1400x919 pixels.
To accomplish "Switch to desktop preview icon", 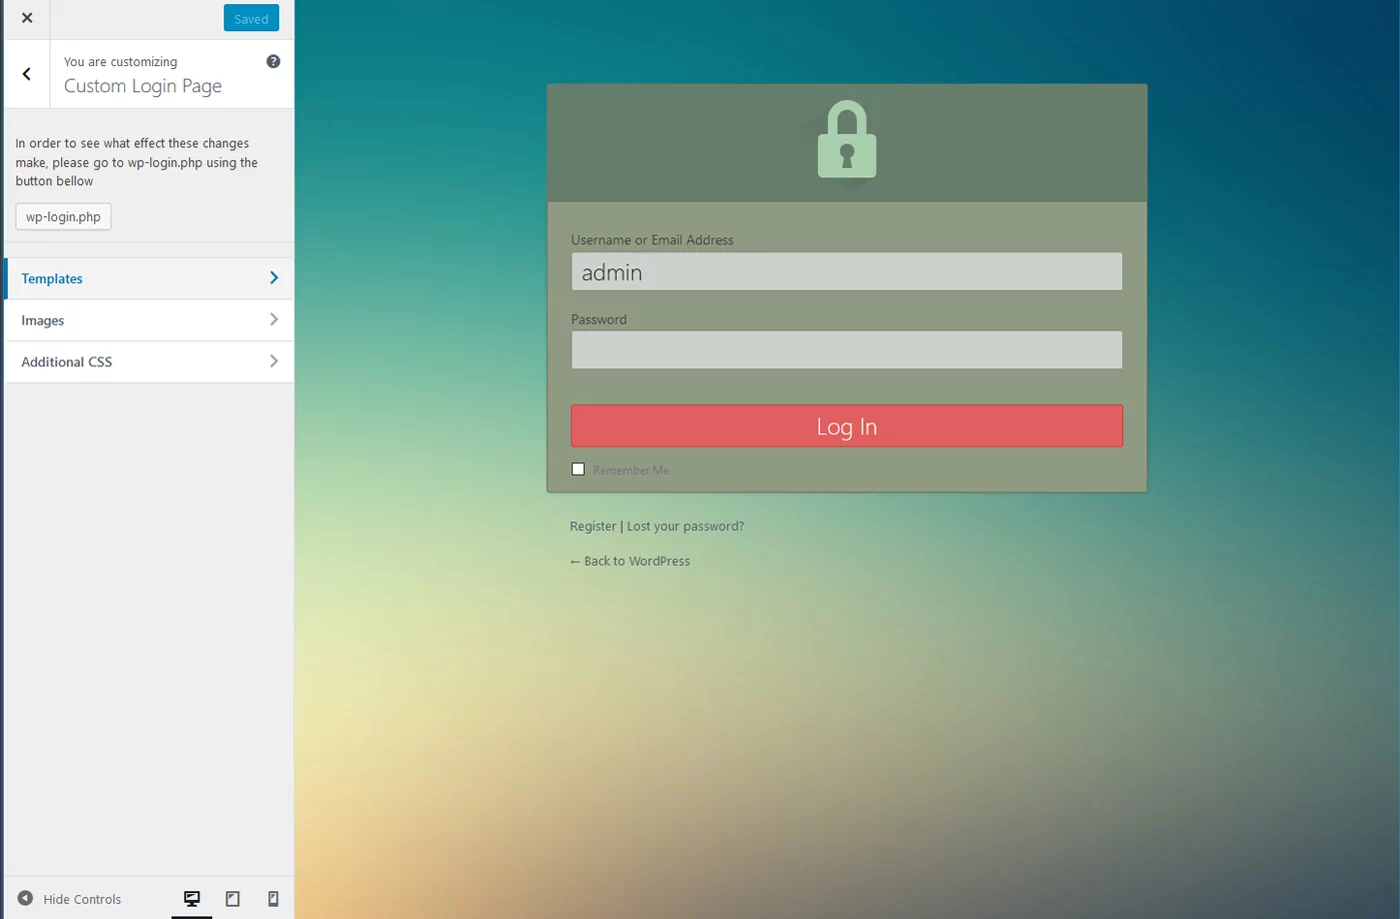I will point(192,899).
